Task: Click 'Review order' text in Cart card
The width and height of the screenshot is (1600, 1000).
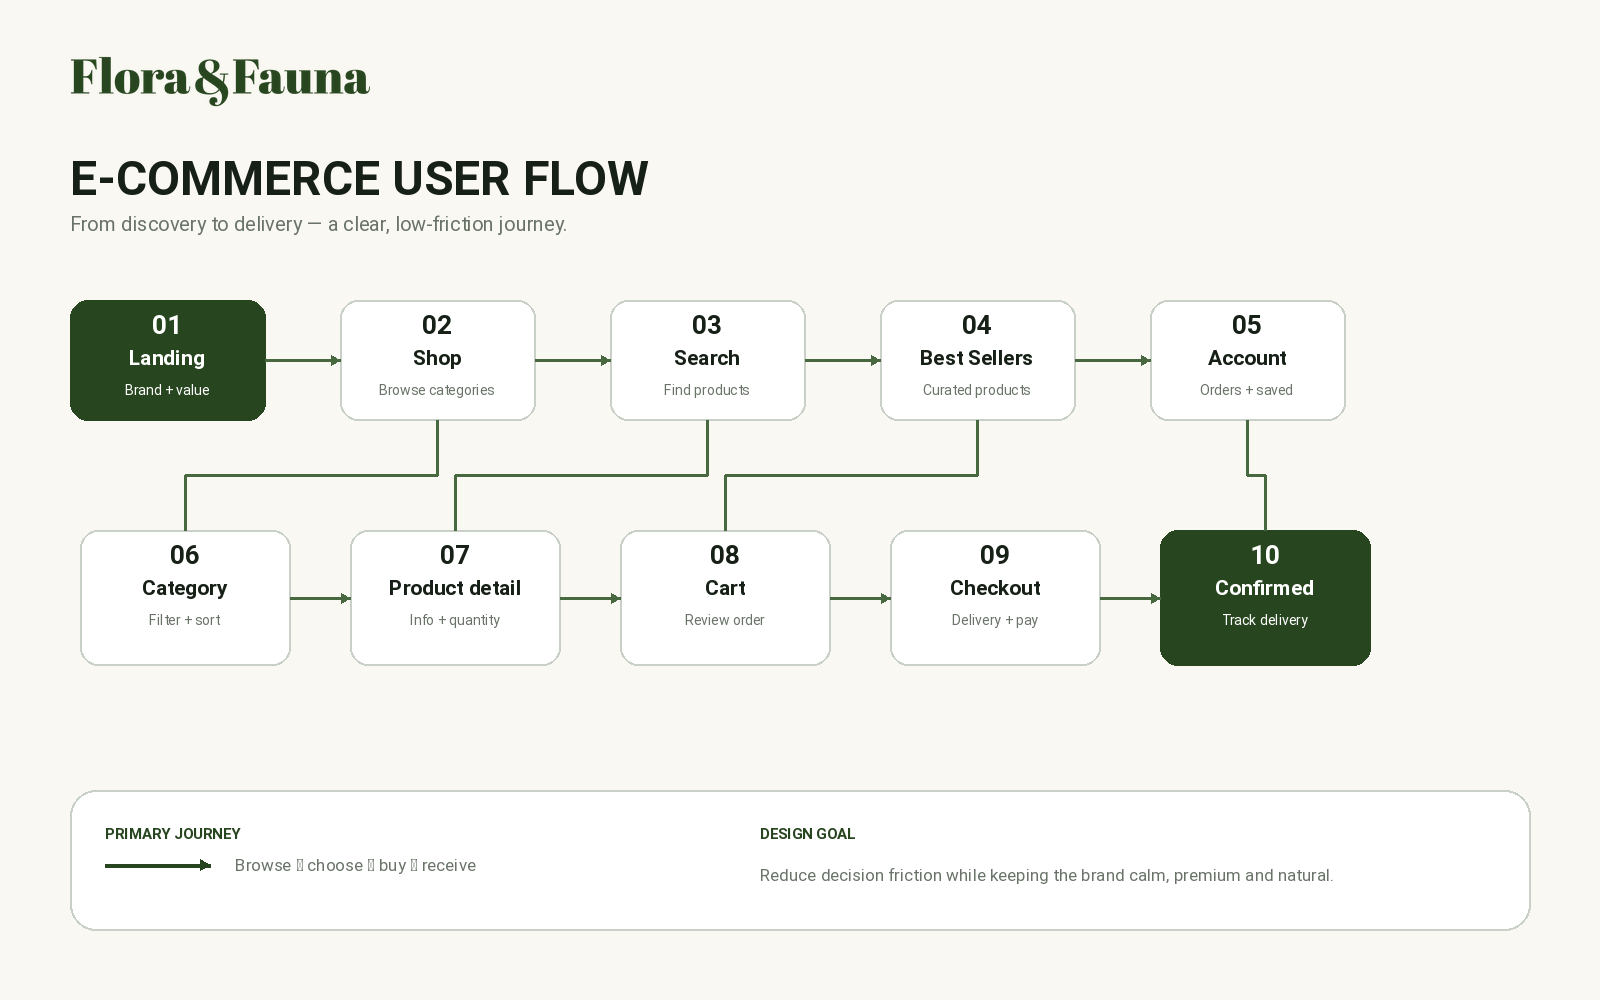Action: pyautogui.click(x=725, y=620)
